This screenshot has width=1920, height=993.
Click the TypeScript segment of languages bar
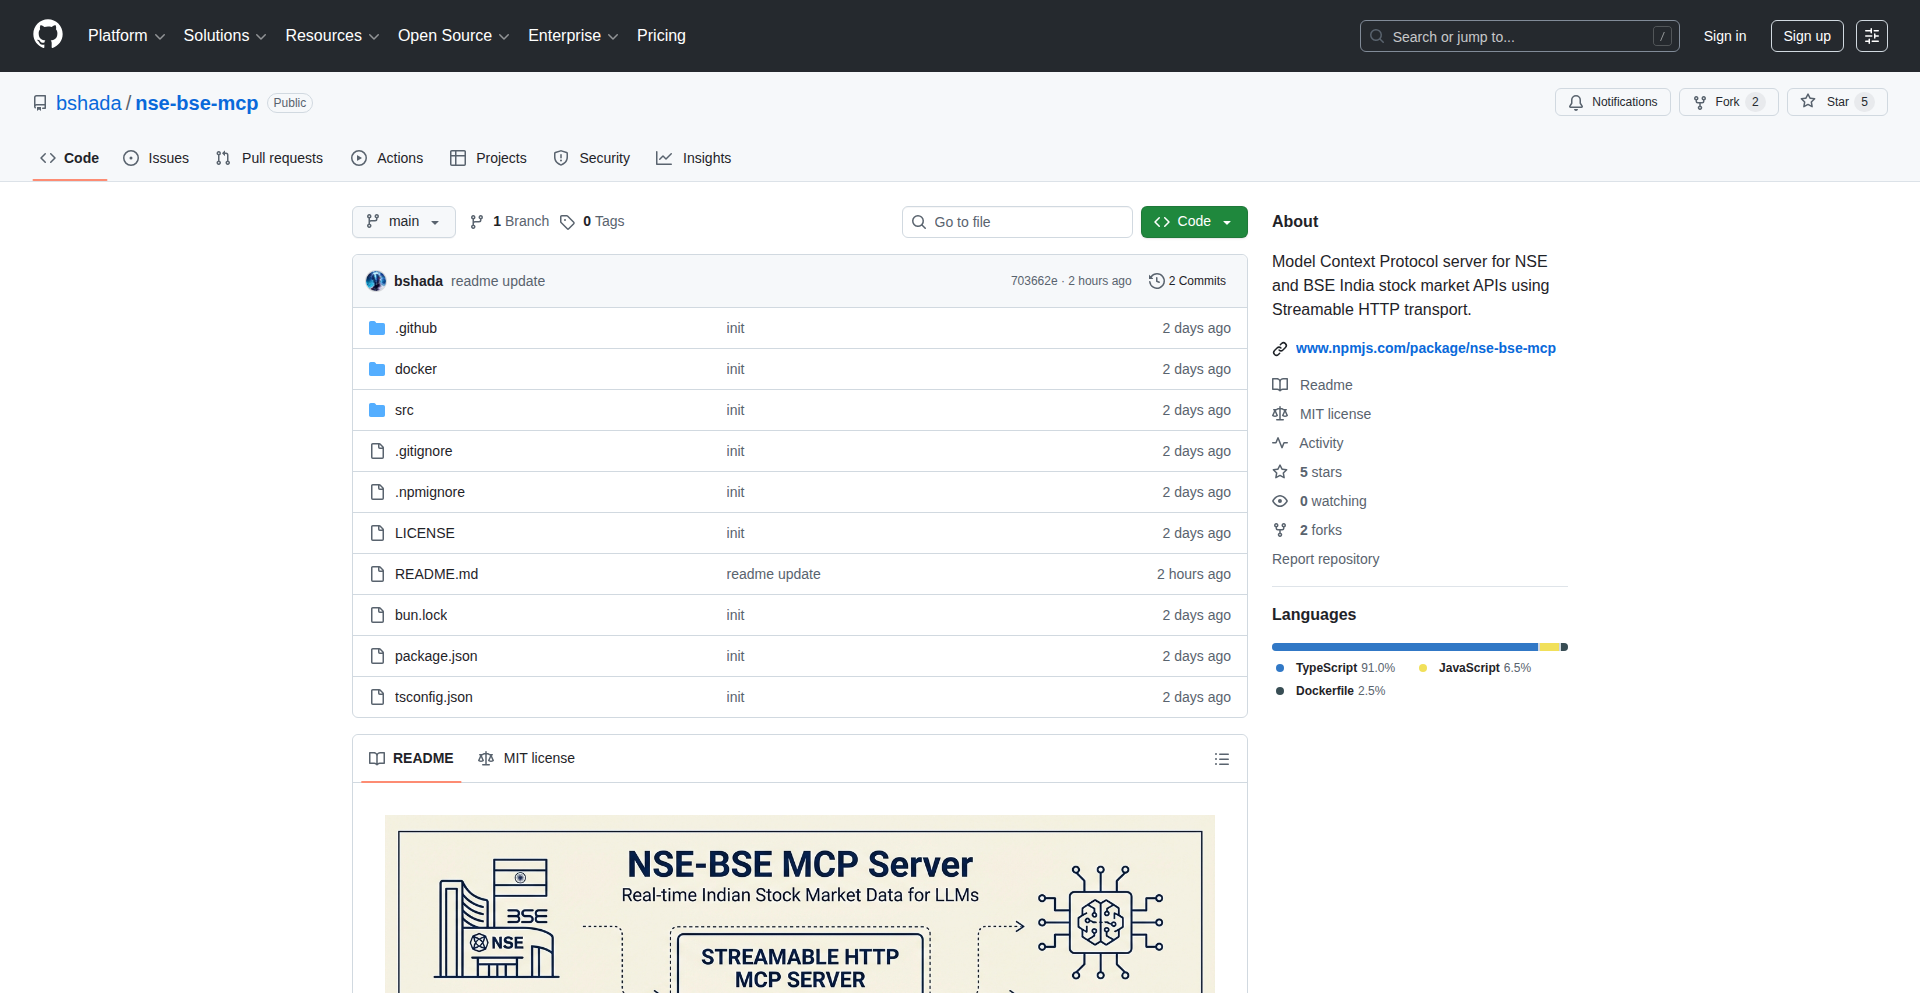pyautogui.click(x=1404, y=647)
